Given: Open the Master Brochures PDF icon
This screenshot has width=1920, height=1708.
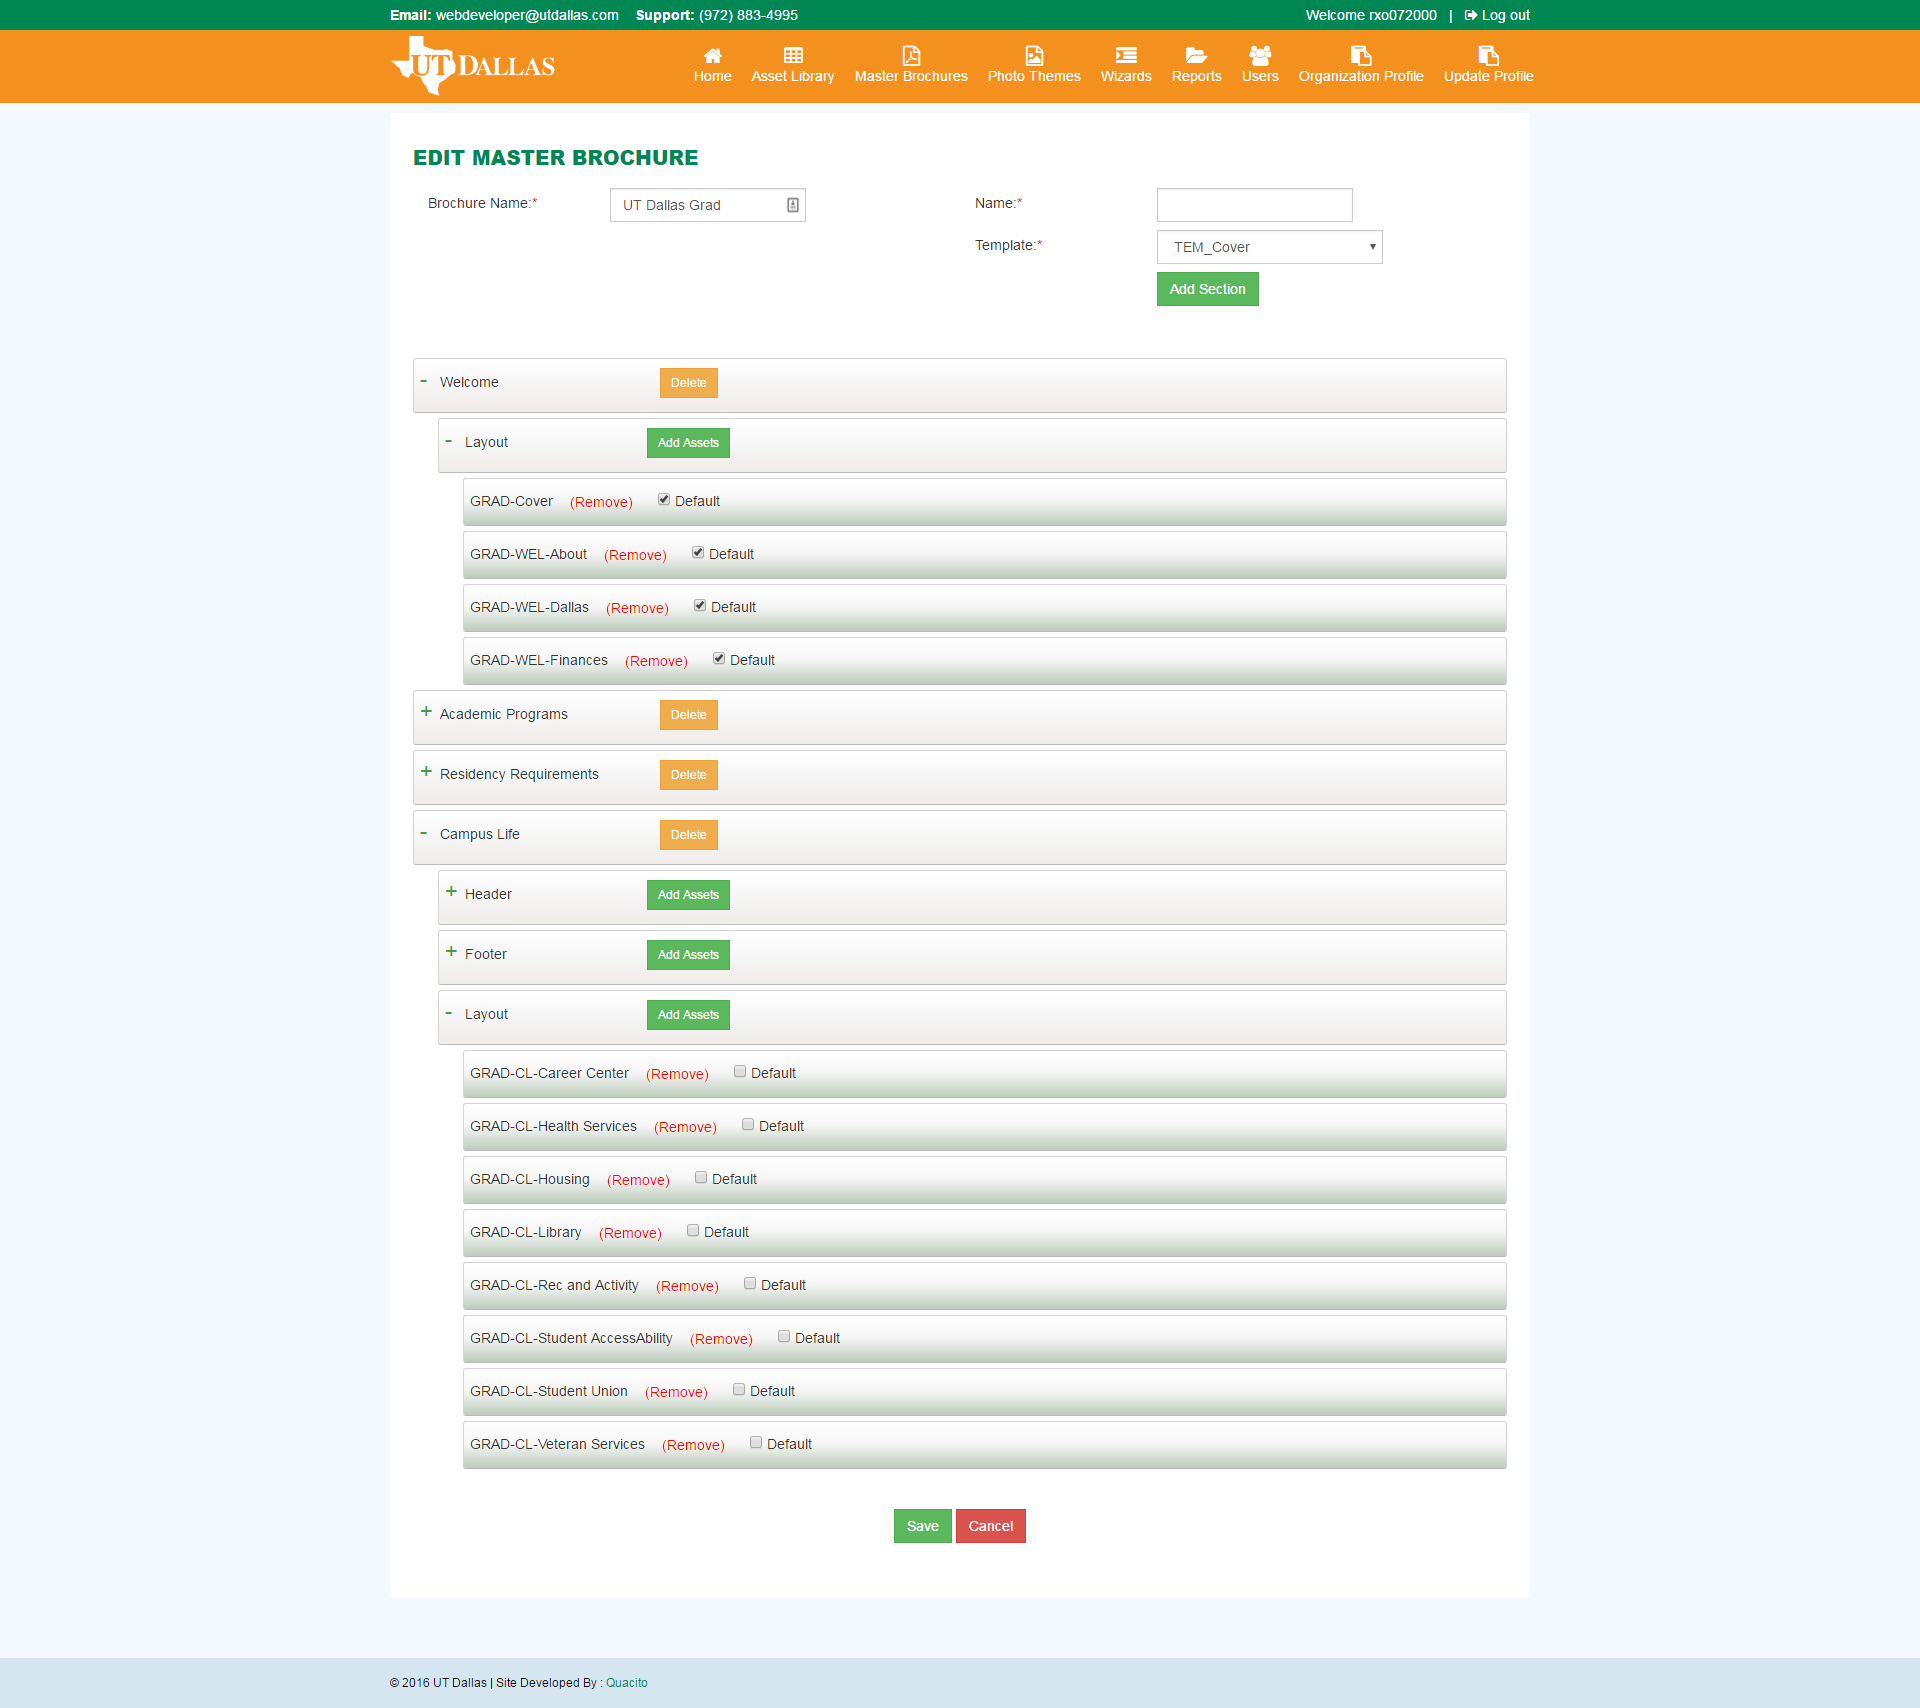Looking at the screenshot, I should pos(910,56).
